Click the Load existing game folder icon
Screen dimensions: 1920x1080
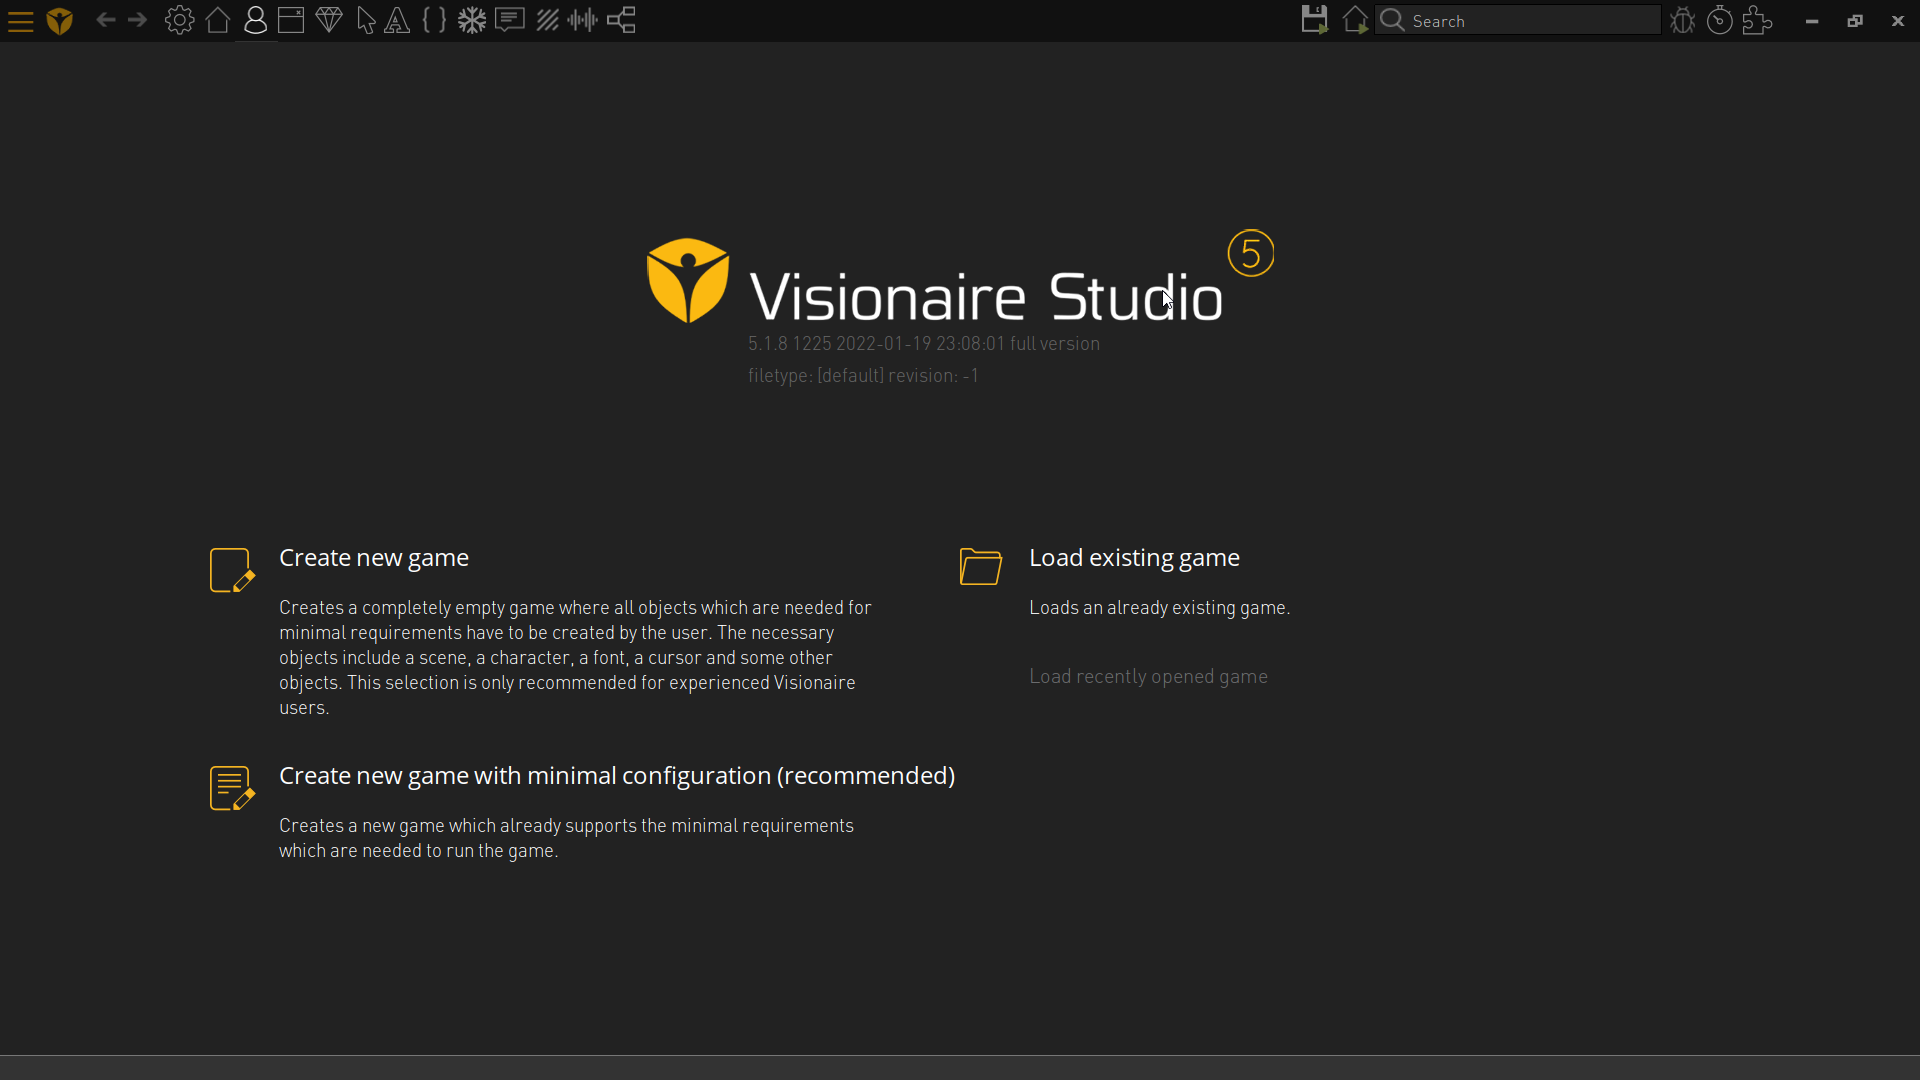[981, 566]
